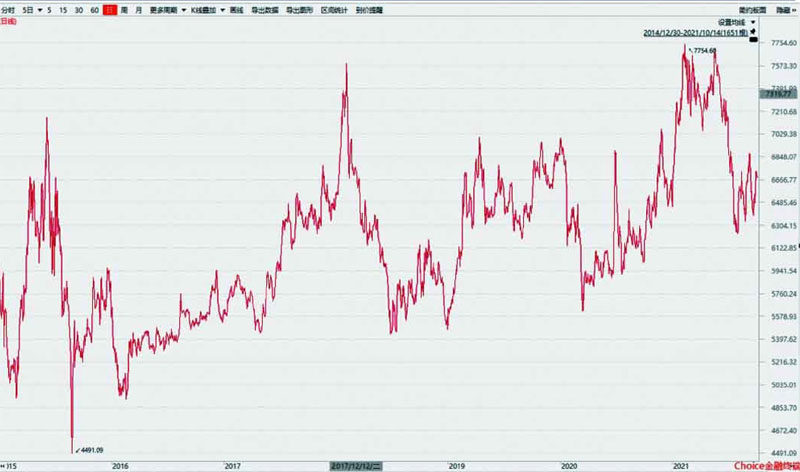Select the 分时 intraday chart view
800x472 pixels.
[8, 8]
